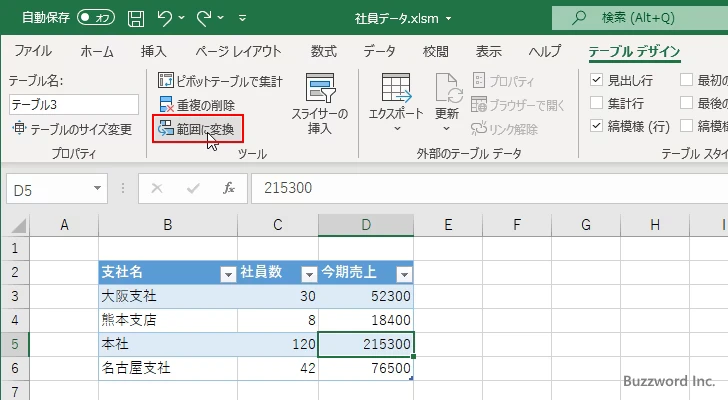Viewport: 728px width, 400px height.
Task: Select the テーブル デザイン tab
Action: (634, 52)
